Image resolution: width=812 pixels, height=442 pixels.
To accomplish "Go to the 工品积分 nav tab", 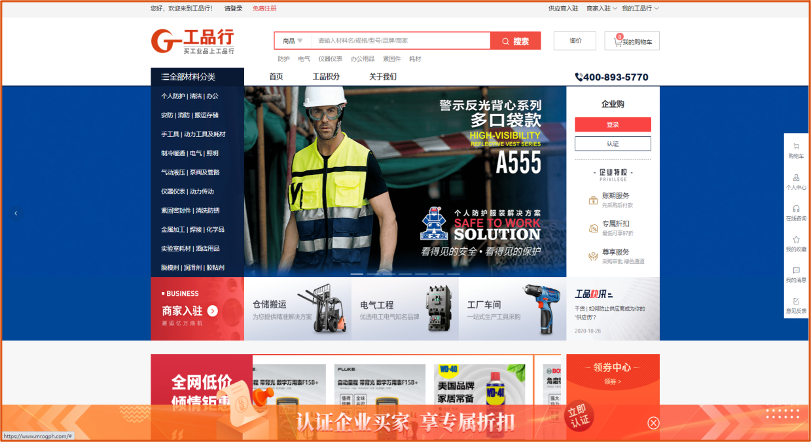I will 326,77.
